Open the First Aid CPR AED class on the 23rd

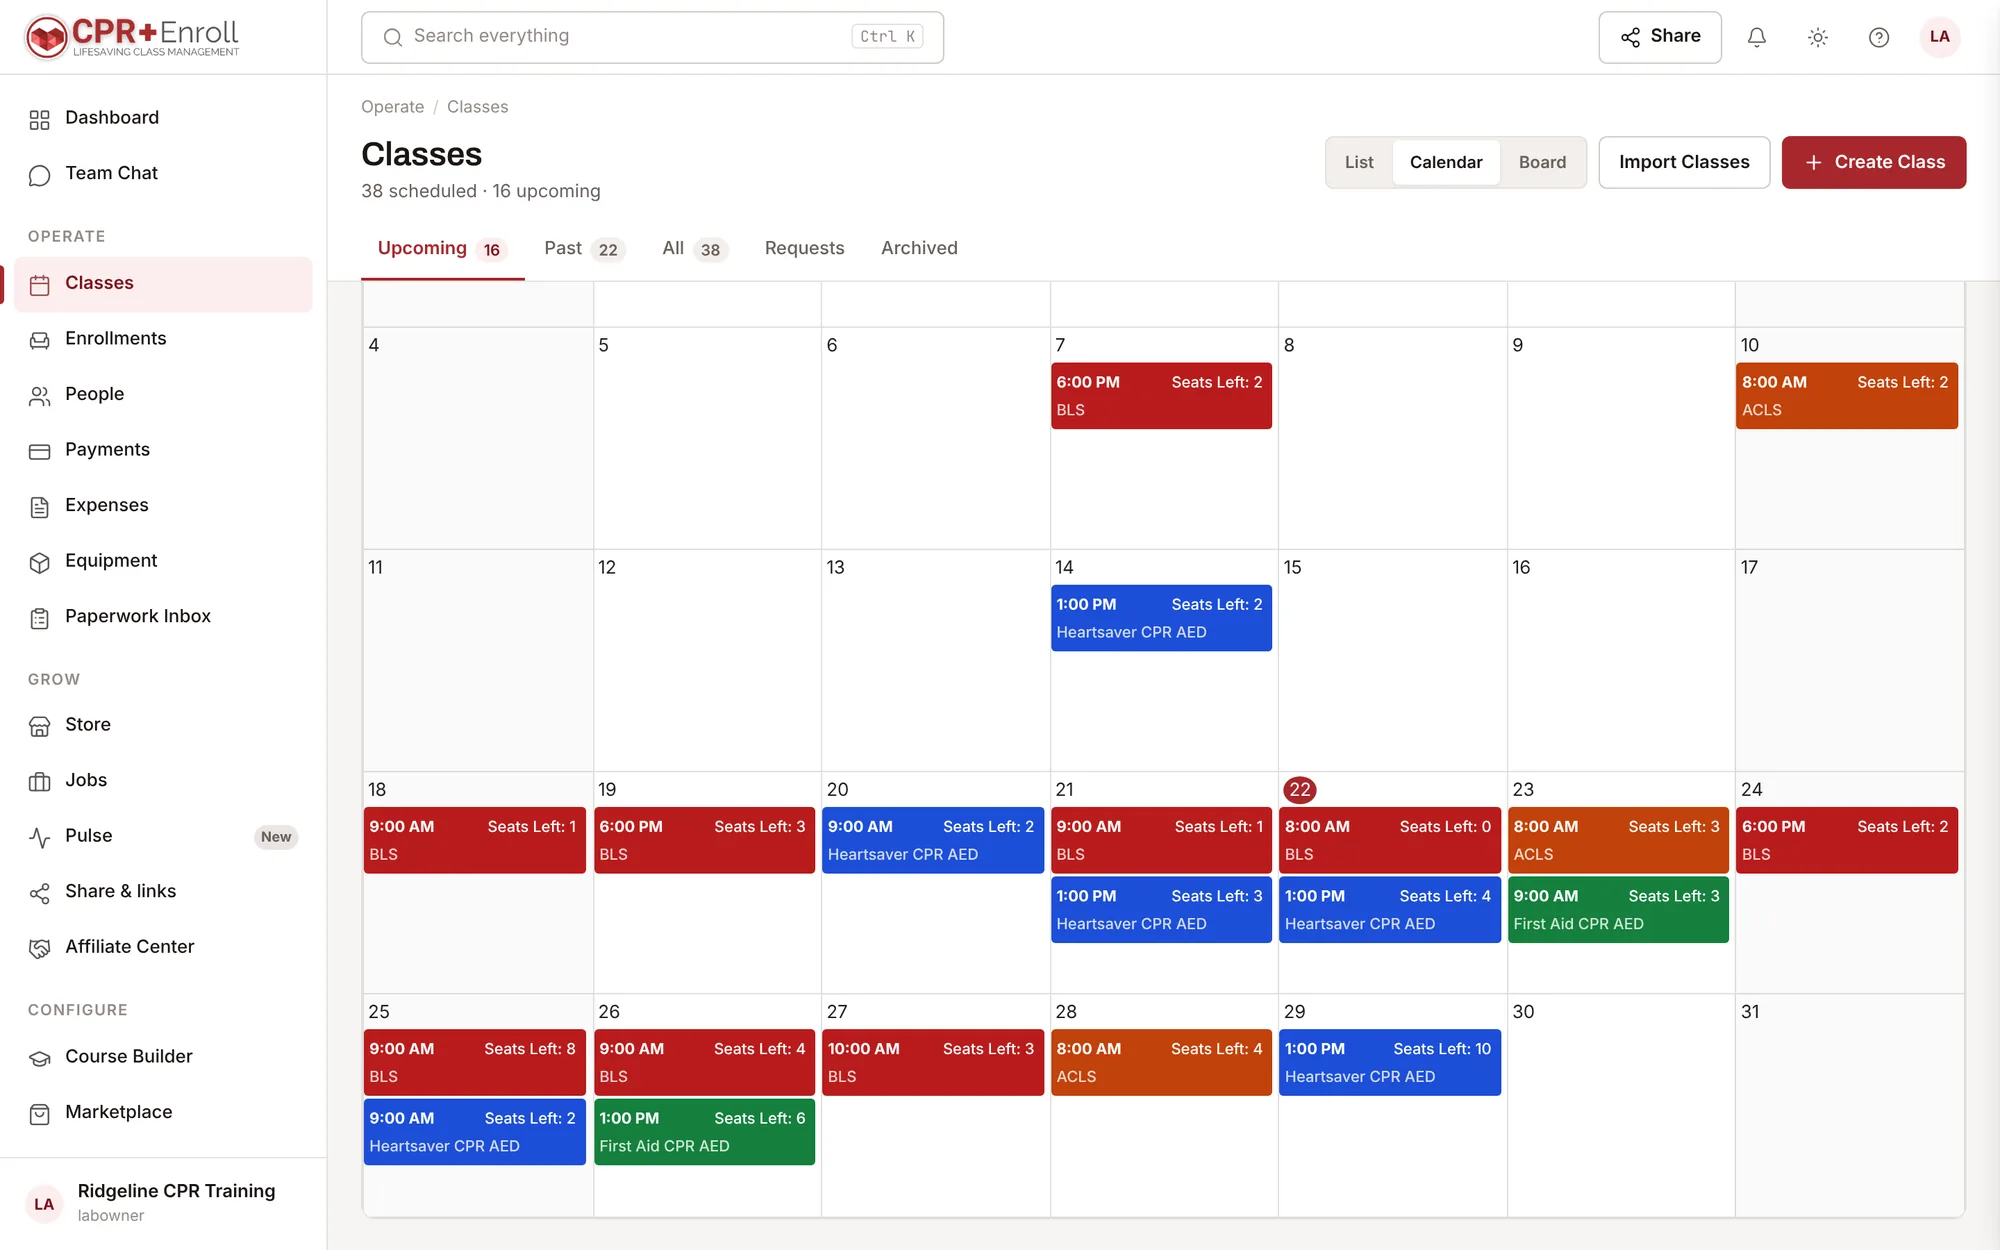(x=1618, y=910)
